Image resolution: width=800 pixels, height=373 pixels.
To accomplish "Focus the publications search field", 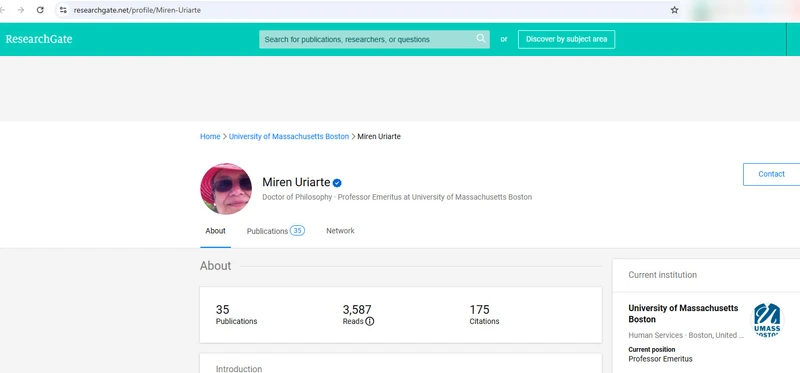I will 374,39.
